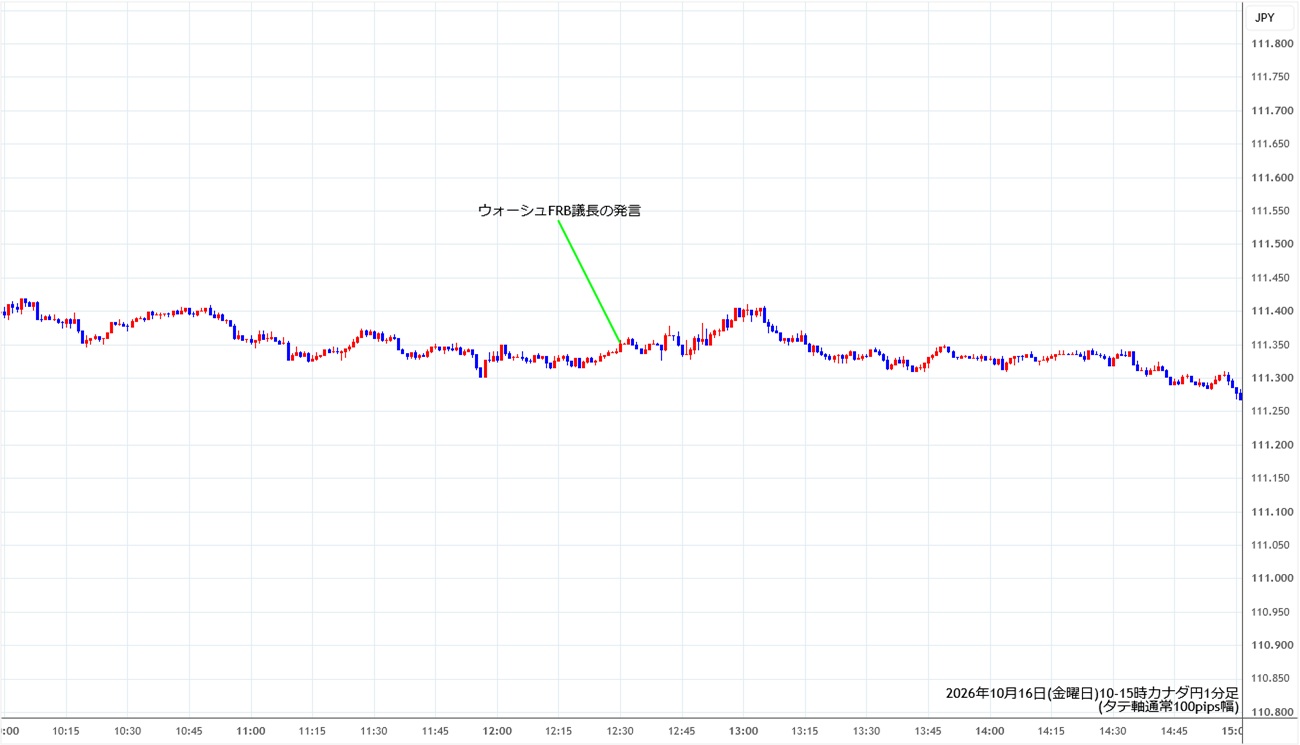Click the 111.200 price axis label

pos(1271,445)
